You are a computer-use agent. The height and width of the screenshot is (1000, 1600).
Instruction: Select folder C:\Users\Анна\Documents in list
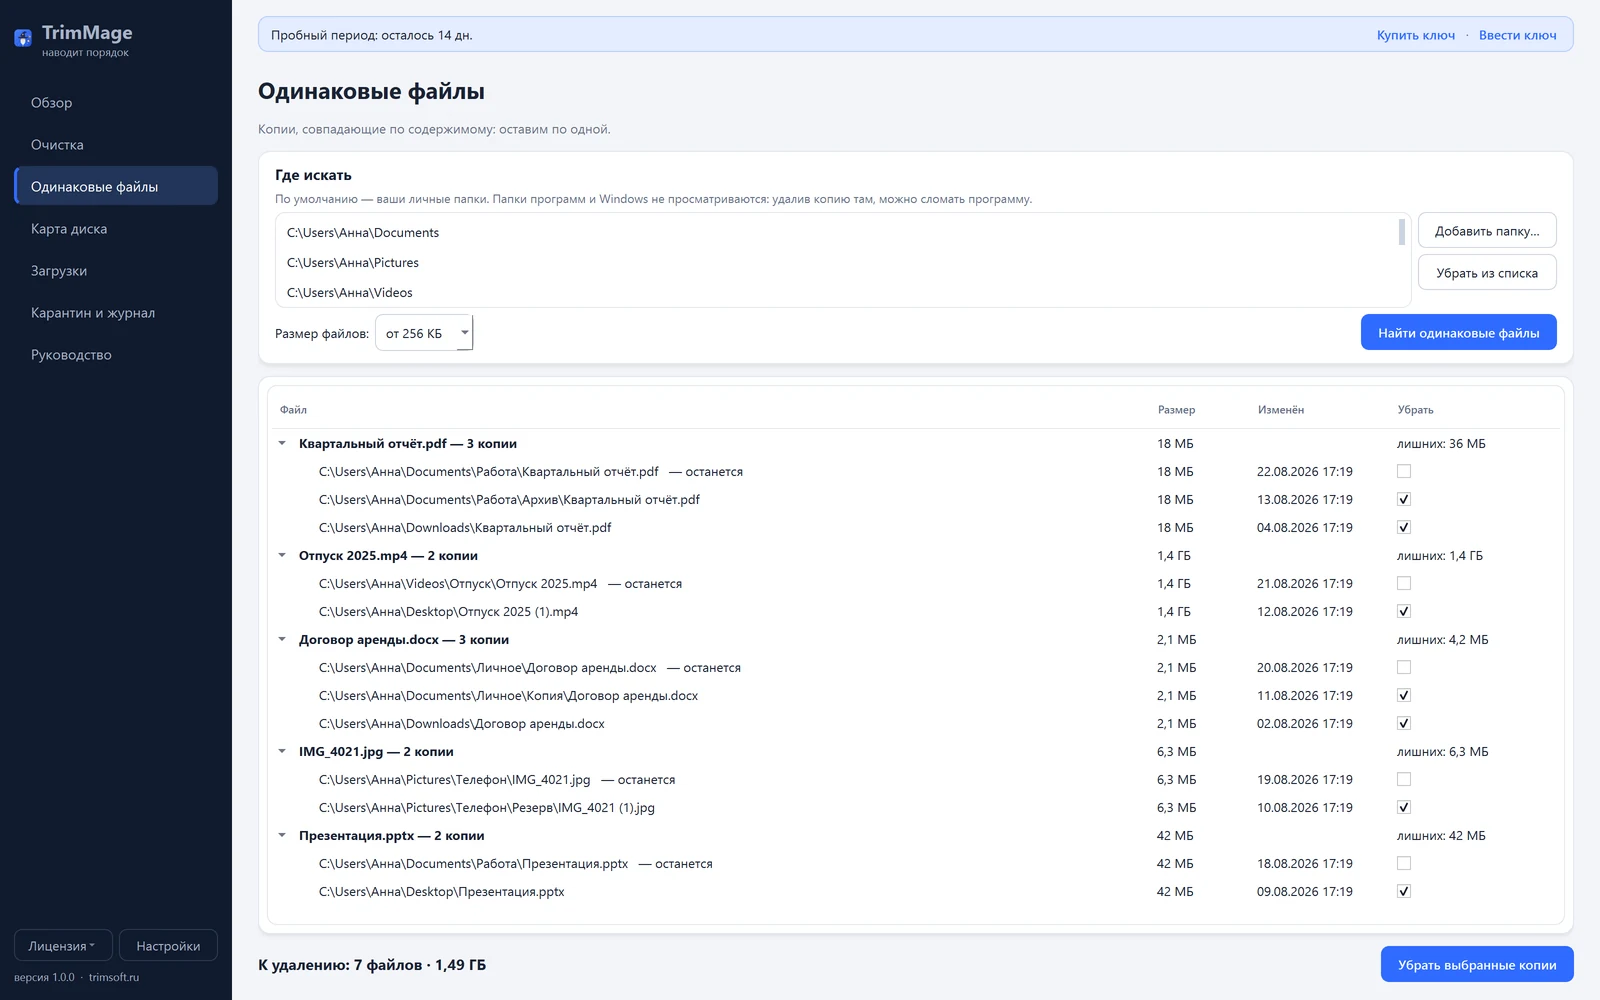coord(836,232)
